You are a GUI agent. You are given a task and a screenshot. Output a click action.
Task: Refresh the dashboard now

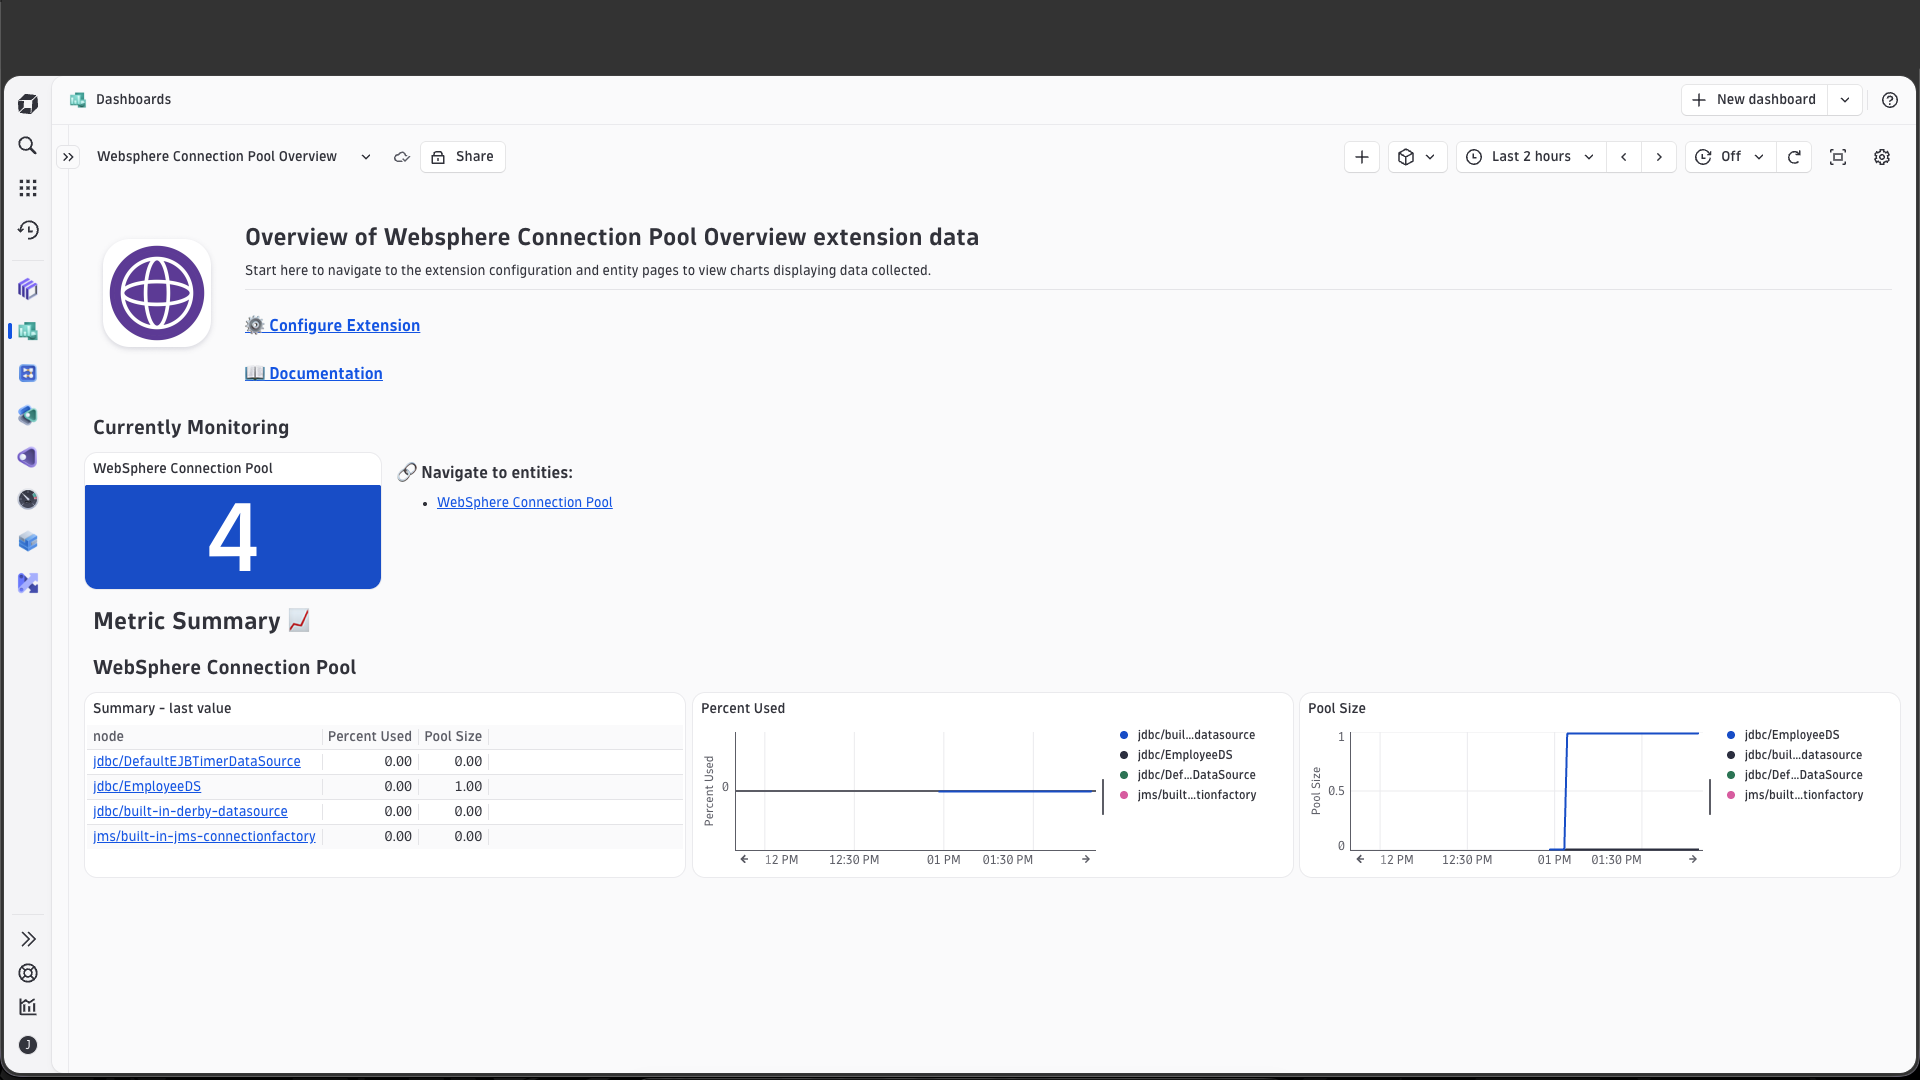[x=1794, y=157]
